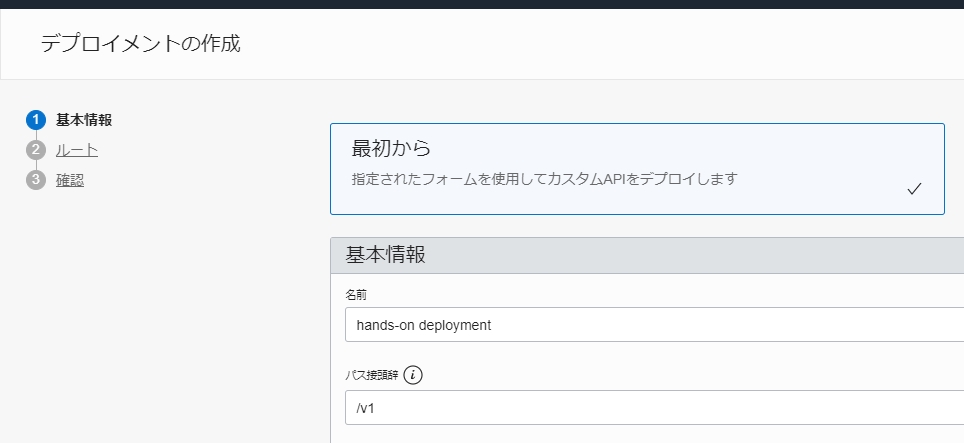Click the step 3 numbered circle
This screenshot has height=443, width=964.
point(36,180)
